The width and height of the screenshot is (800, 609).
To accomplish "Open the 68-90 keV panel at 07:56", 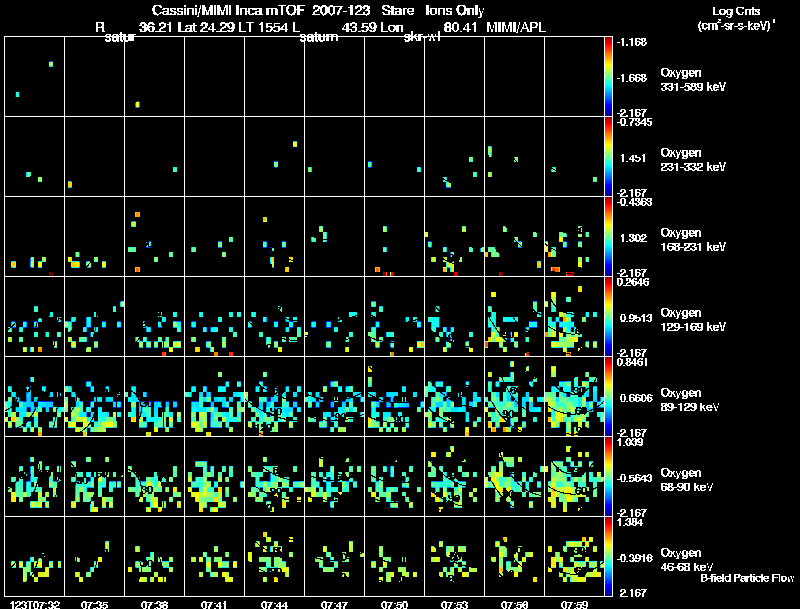I will [514, 476].
